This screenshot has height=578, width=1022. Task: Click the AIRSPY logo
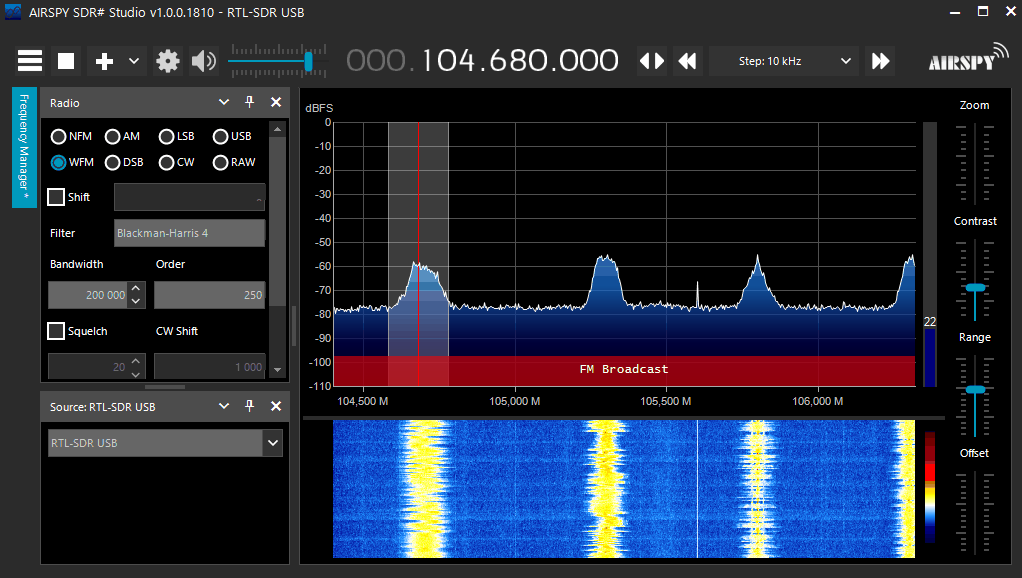point(967,57)
